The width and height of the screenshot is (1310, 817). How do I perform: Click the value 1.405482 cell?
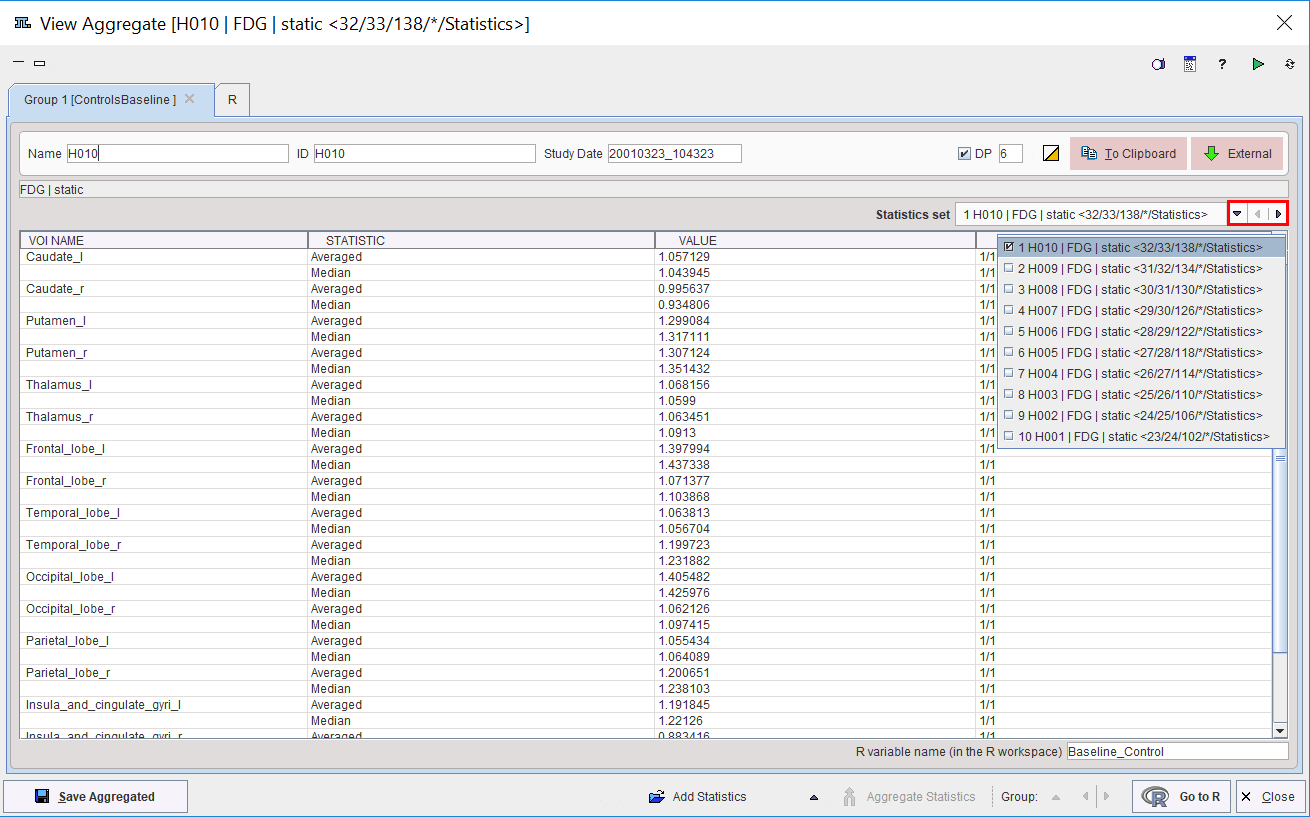point(815,577)
